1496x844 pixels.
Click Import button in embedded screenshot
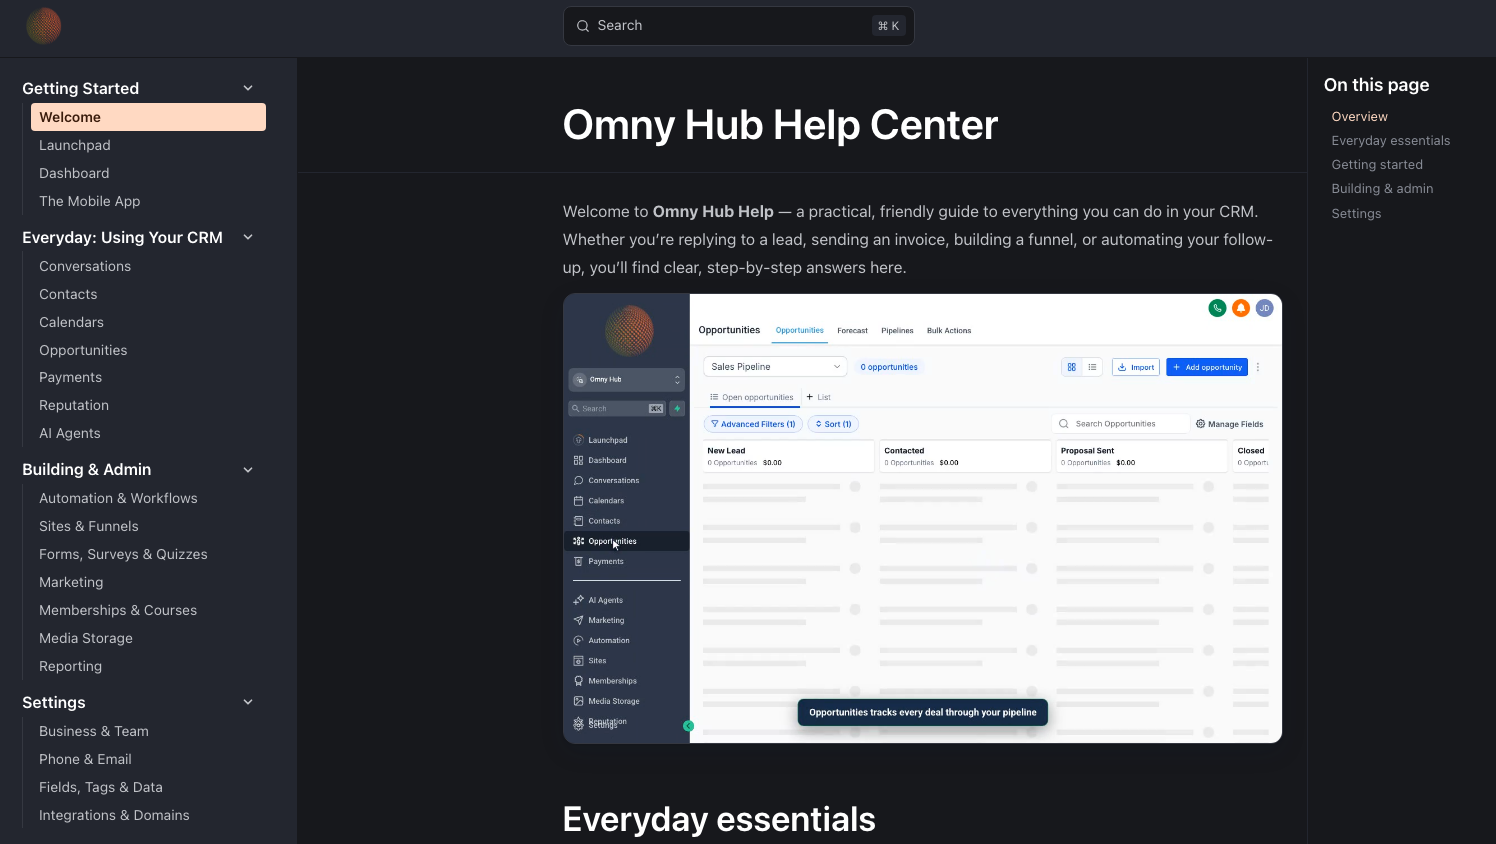click(x=1136, y=367)
